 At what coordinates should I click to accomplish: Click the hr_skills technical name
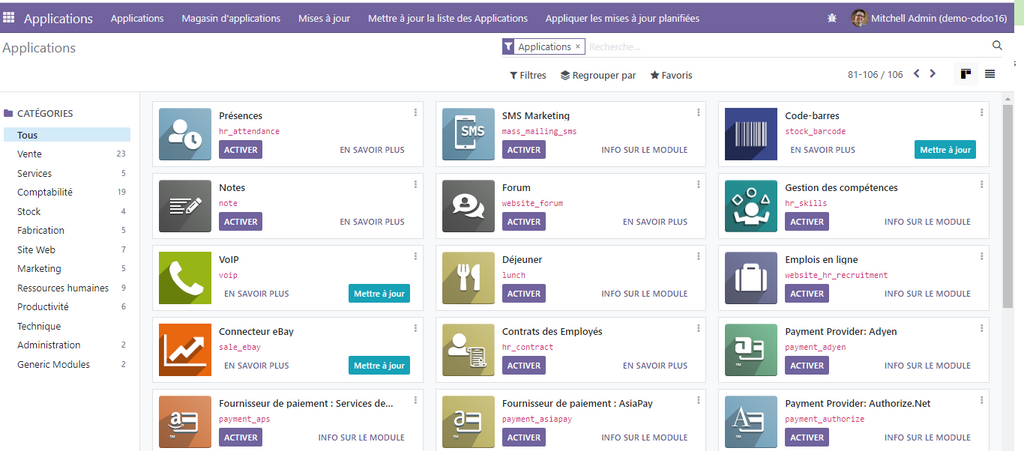806,203
